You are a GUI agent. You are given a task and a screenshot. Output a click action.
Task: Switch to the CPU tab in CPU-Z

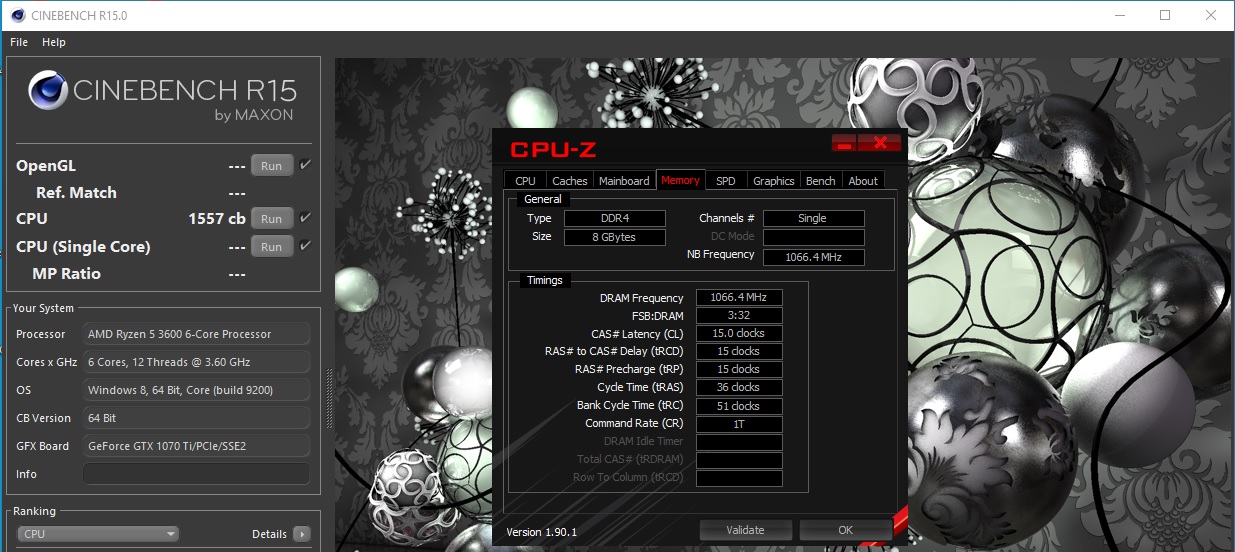[526, 181]
